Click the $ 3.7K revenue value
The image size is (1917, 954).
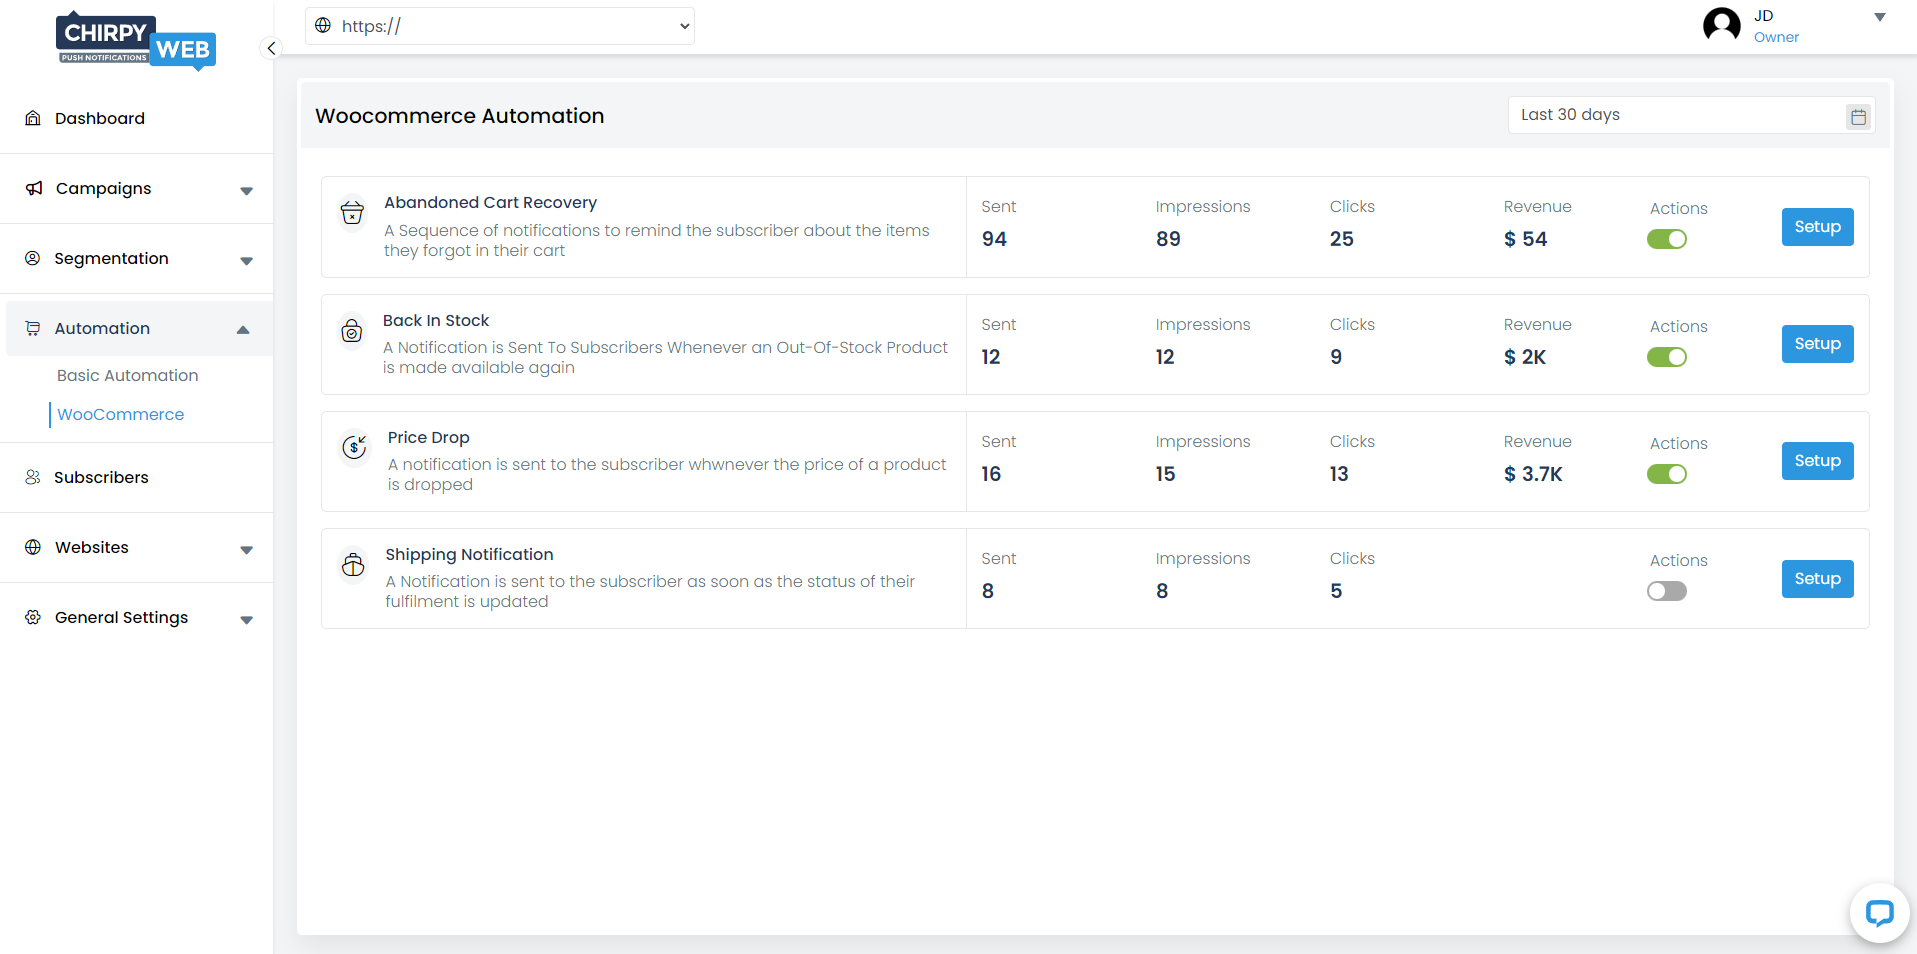pos(1533,474)
